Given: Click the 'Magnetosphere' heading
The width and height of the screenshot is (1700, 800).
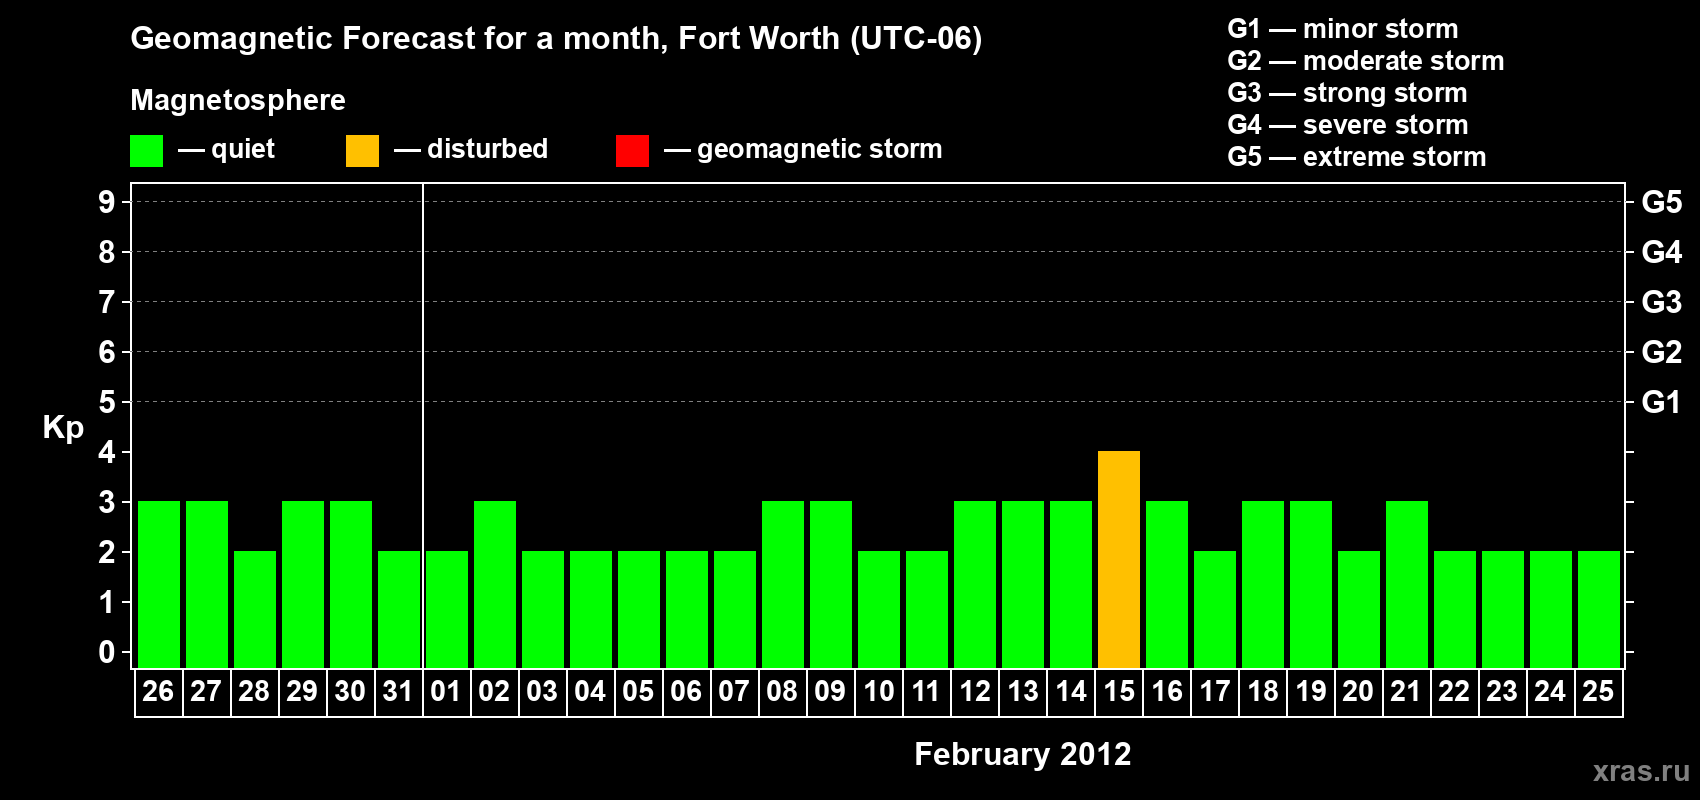Looking at the screenshot, I should tap(238, 100).
